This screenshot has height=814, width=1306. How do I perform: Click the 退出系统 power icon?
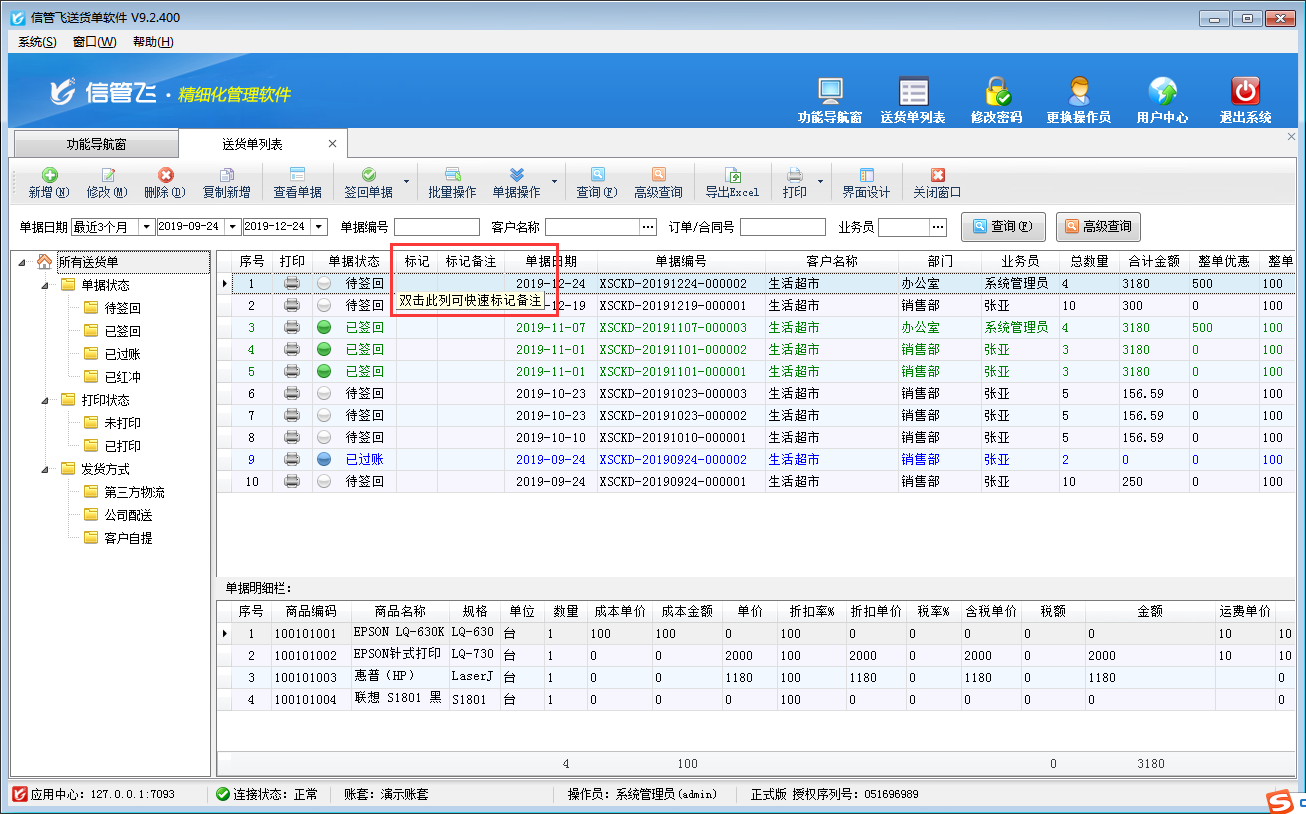tap(1245, 92)
